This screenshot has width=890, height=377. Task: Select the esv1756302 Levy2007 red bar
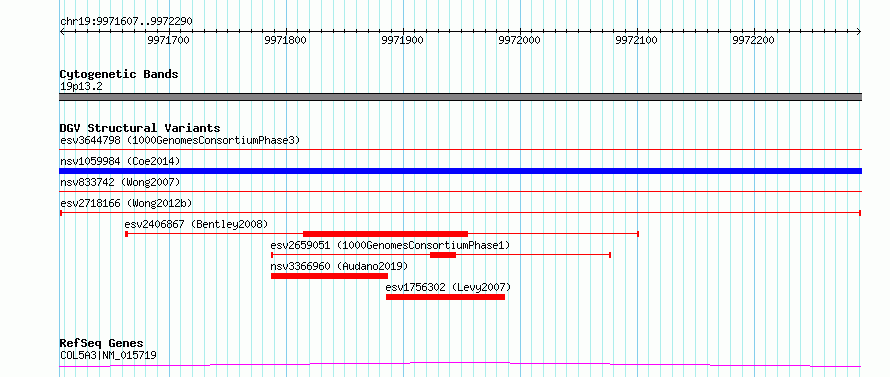coord(445,297)
